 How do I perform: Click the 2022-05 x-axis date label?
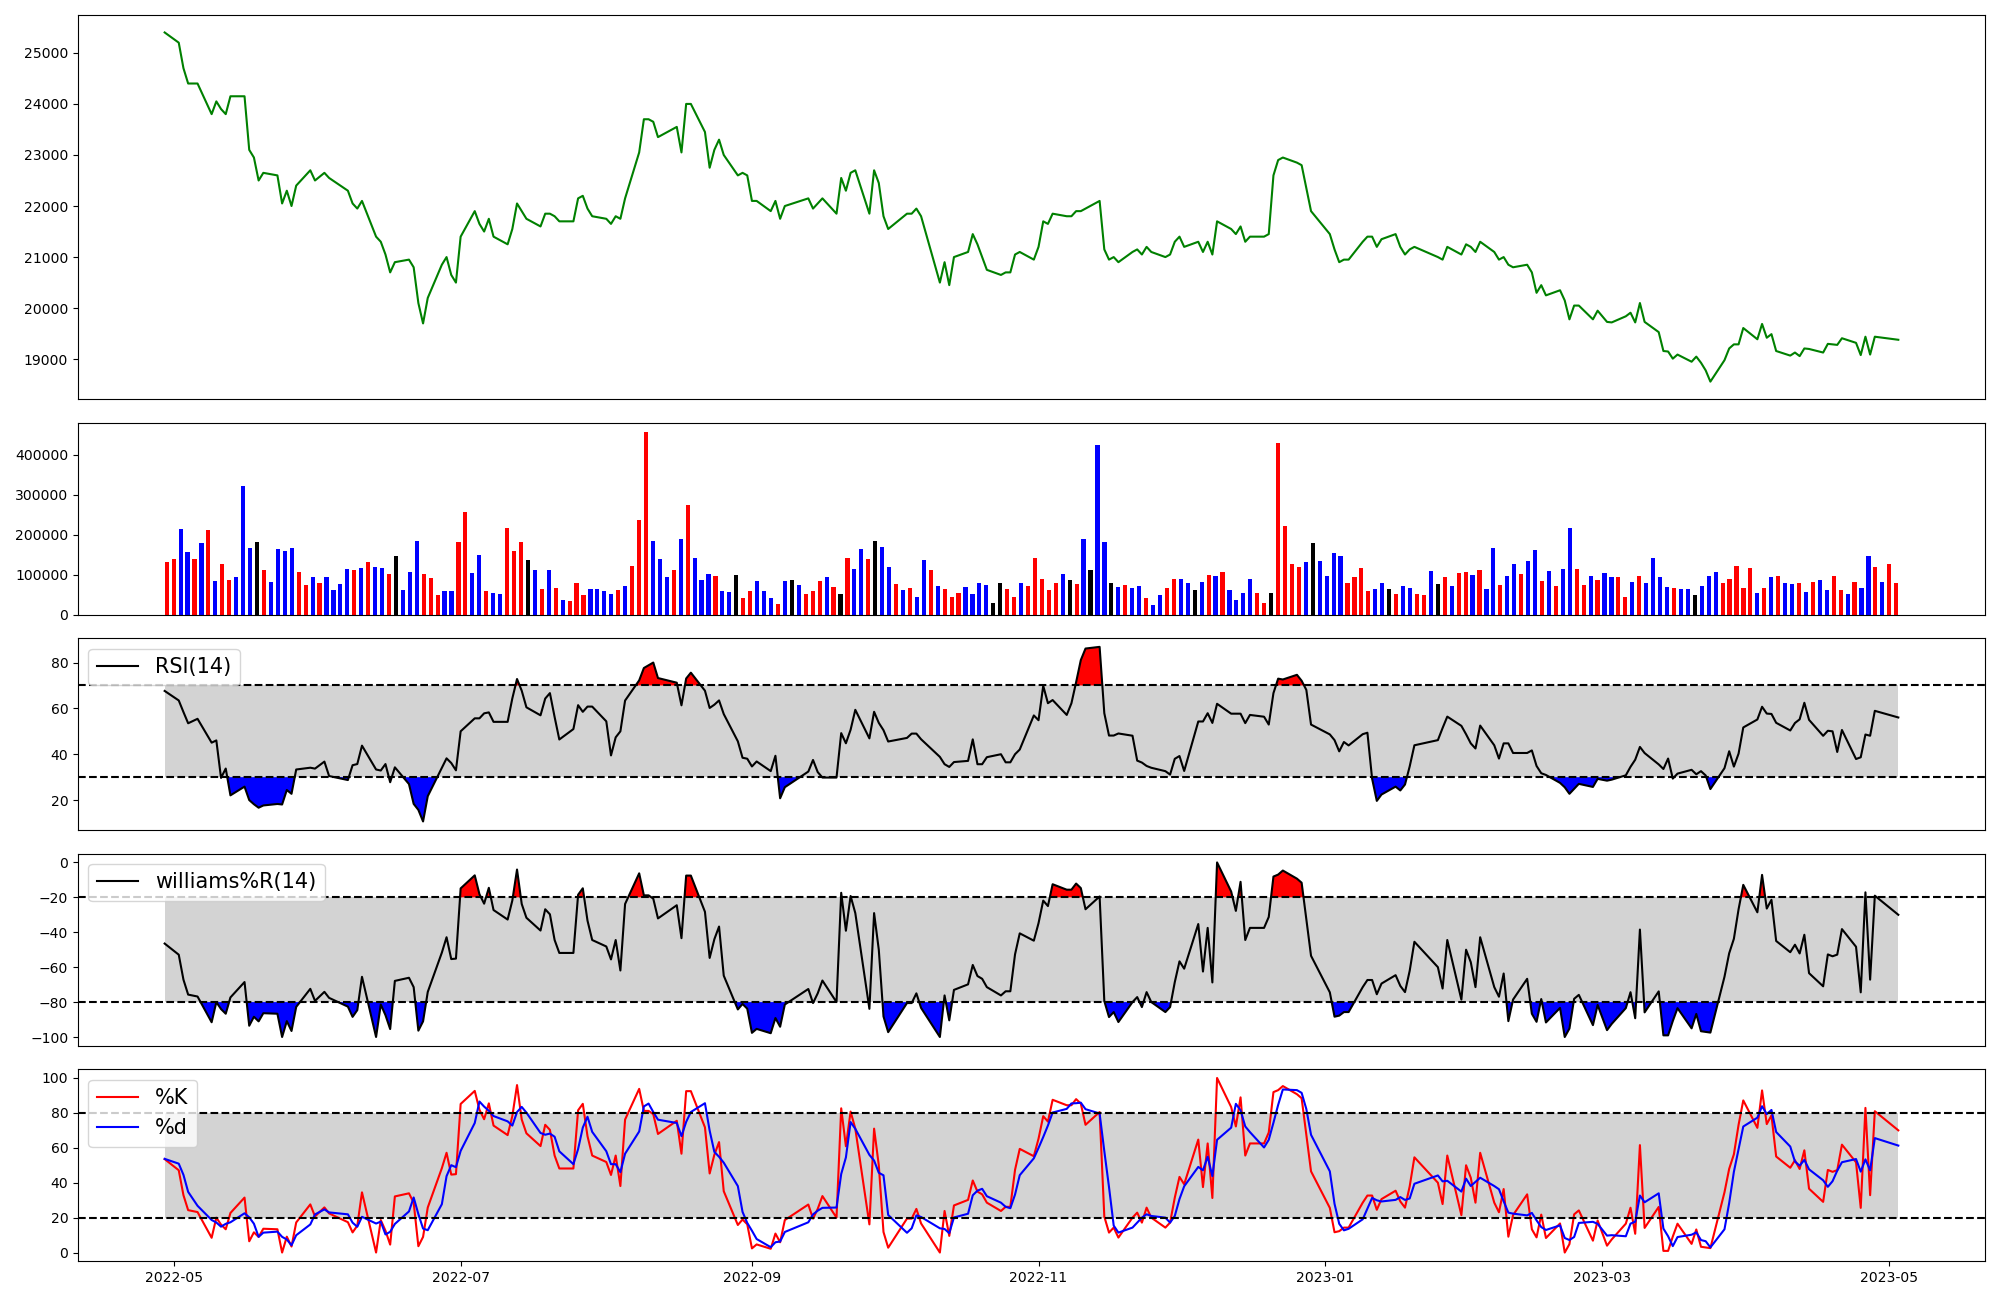point(174,1277)
